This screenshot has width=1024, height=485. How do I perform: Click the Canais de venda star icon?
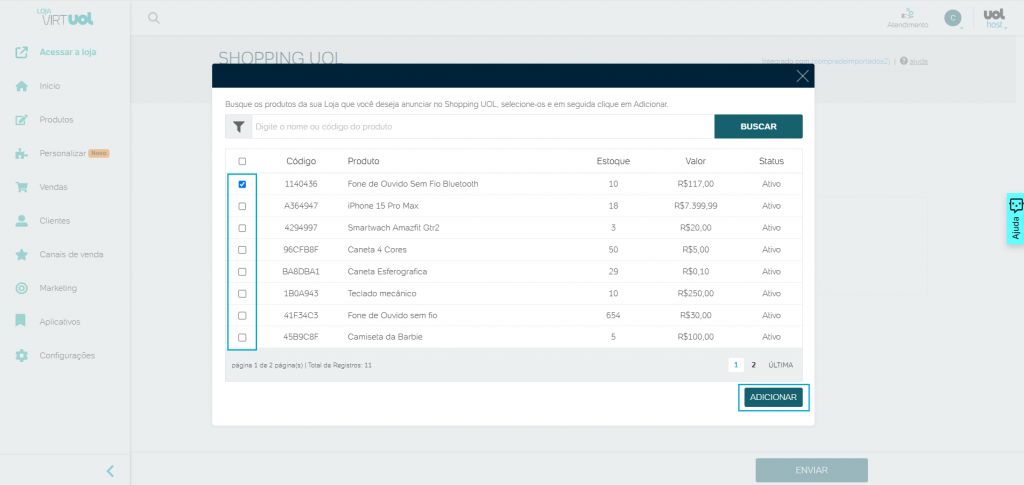tap(22, 255)
